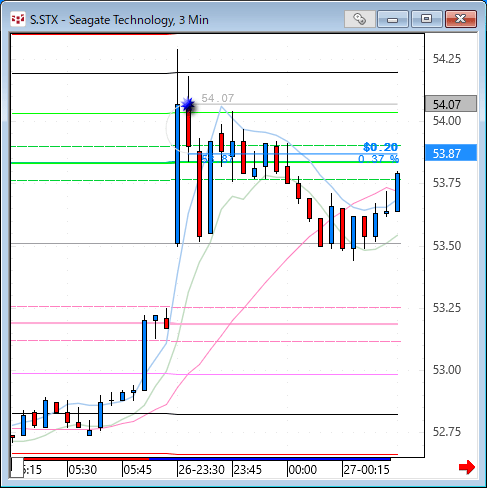
Task: Close the S.STX chart window
Action: (x=461, y=19)
